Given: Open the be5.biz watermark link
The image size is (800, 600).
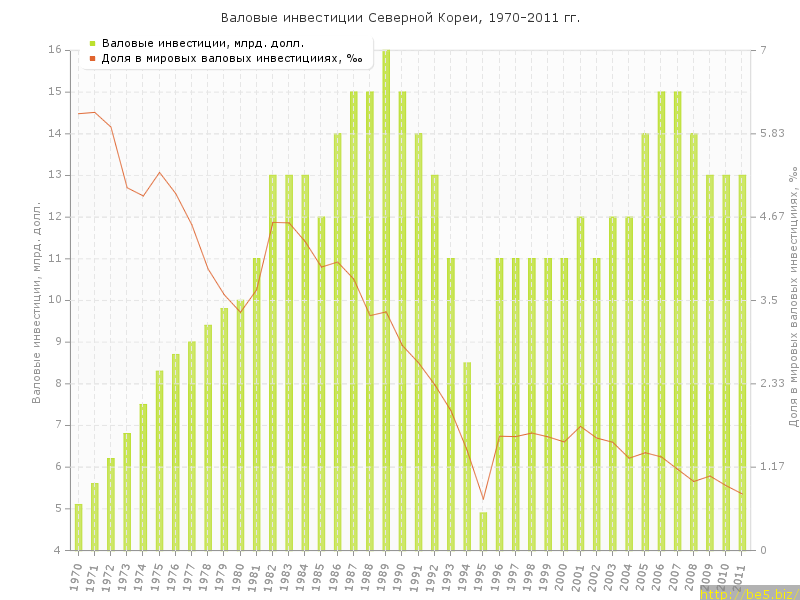Looking at the screenshot, I should click(749, 594).
